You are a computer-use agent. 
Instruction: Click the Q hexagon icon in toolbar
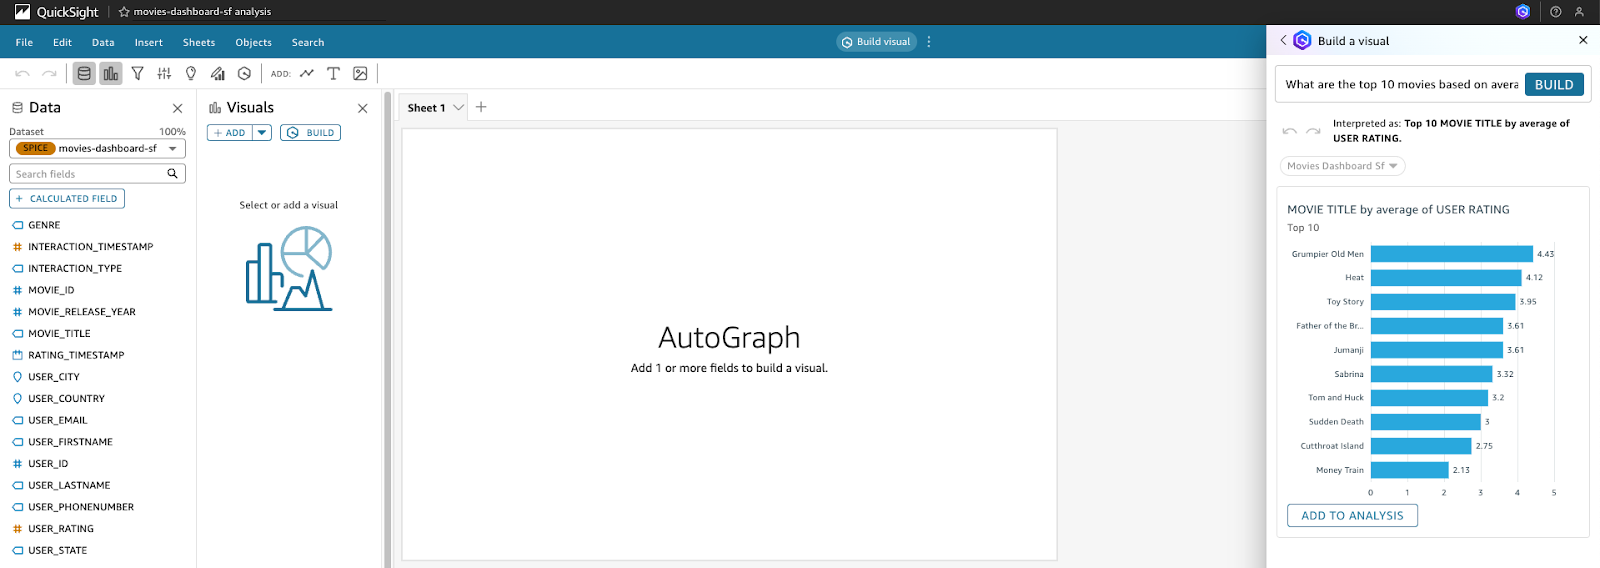(244, 73)
